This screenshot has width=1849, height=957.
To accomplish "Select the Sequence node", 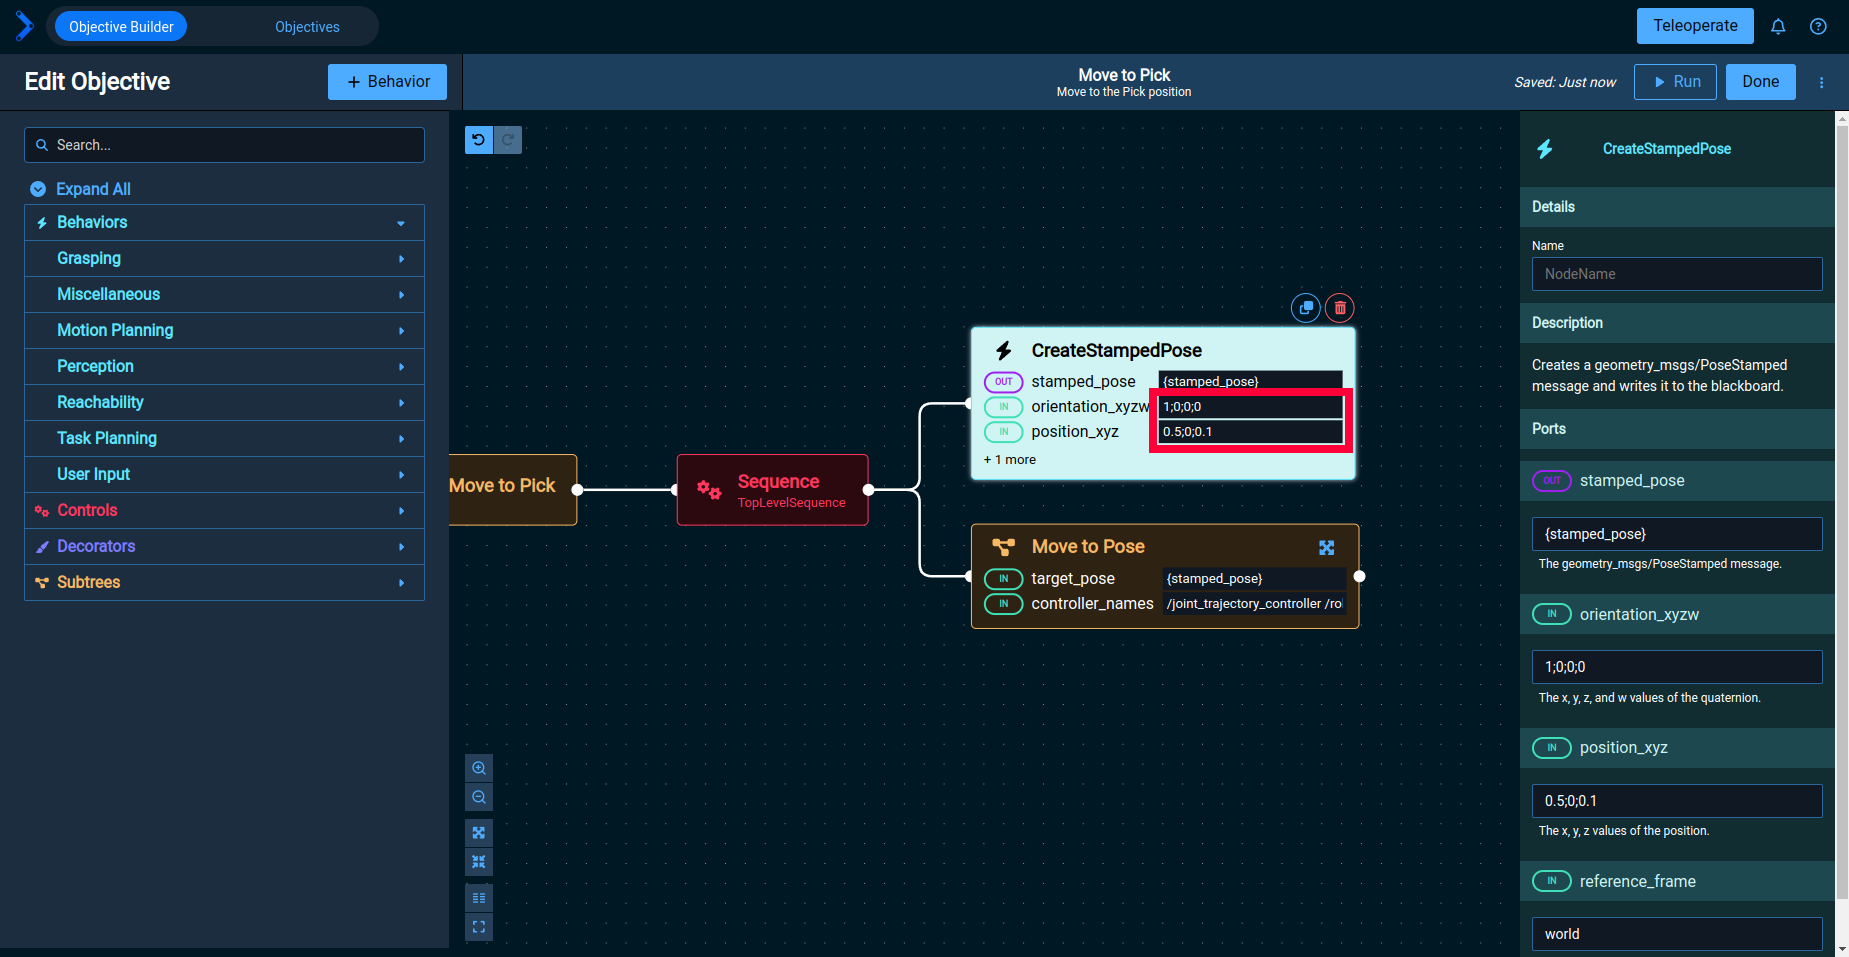I will [773, 490].
